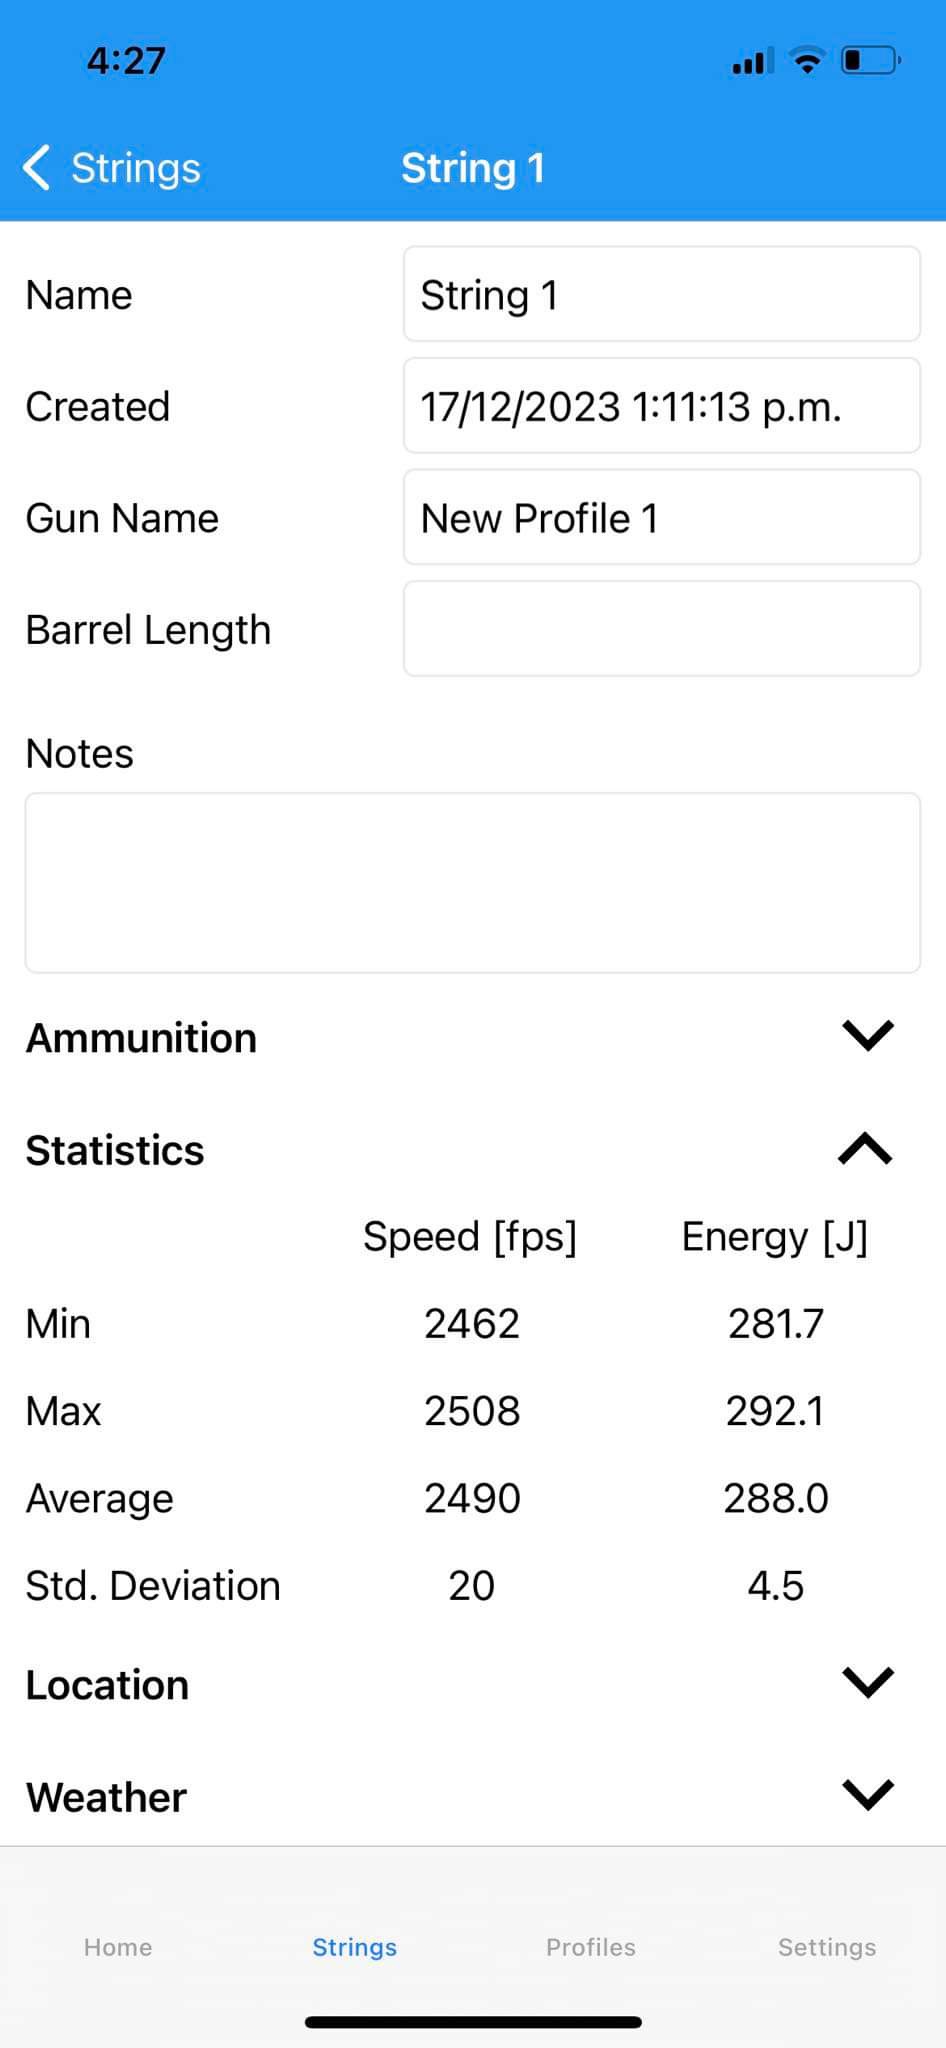The width and height of the screenshot is (946, 2048).
Task: Expand the Ammunition section chevron
Action: (x=867, y=1036)
